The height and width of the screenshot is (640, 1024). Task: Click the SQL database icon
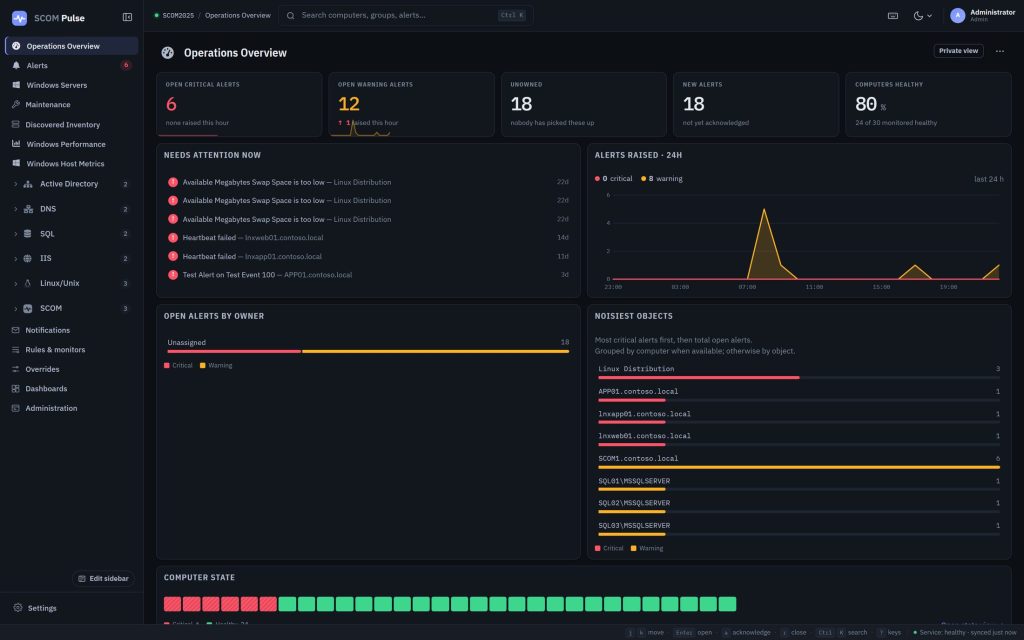[27, 234]
